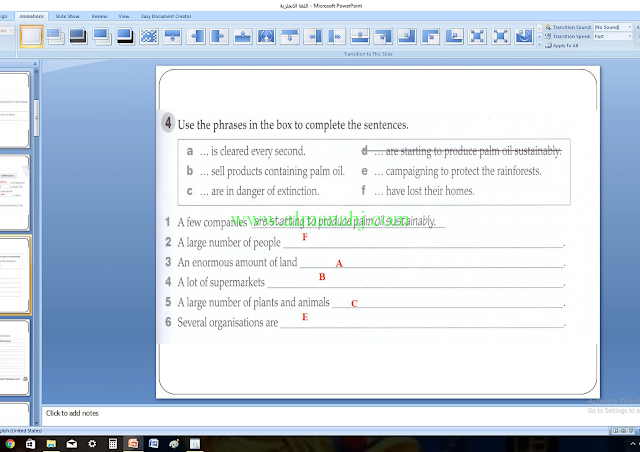This screenshot has height=452, width=640.
Task: Apply the Dissolve transition
Action: point(149,36)
